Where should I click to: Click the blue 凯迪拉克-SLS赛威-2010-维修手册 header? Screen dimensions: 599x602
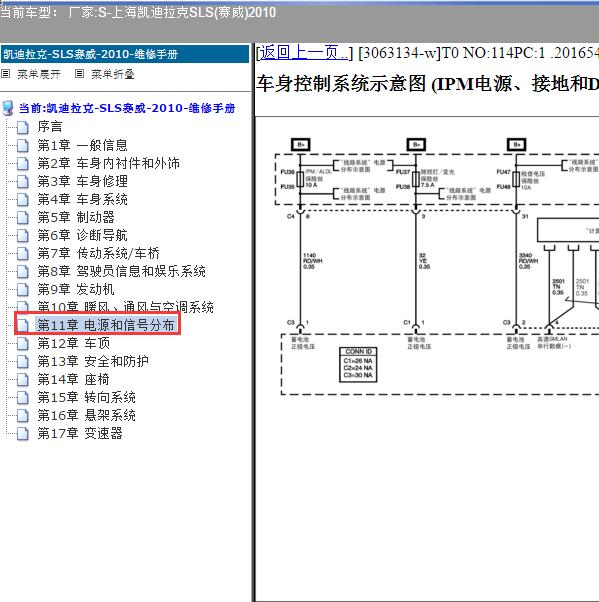coord(125,54)
